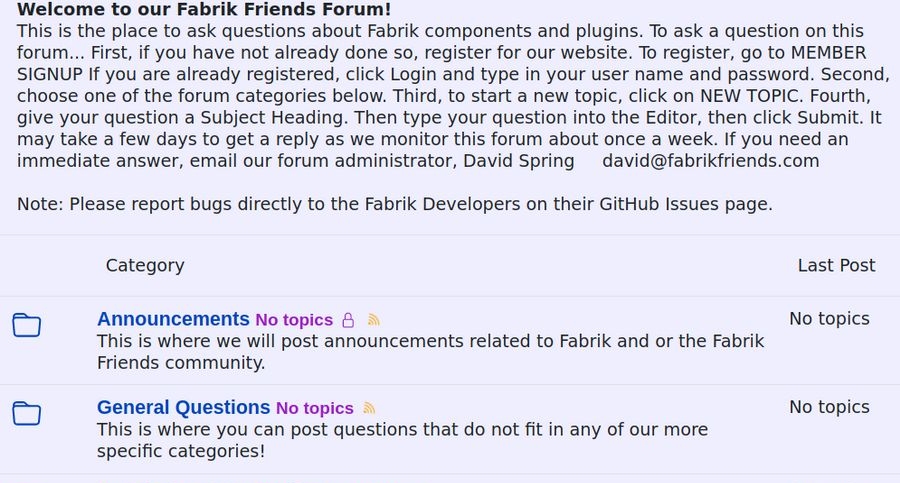Image resolution: width=900 pixels, height=483 pixels.
Task: Click the Category column header
Action: [145, 265]
